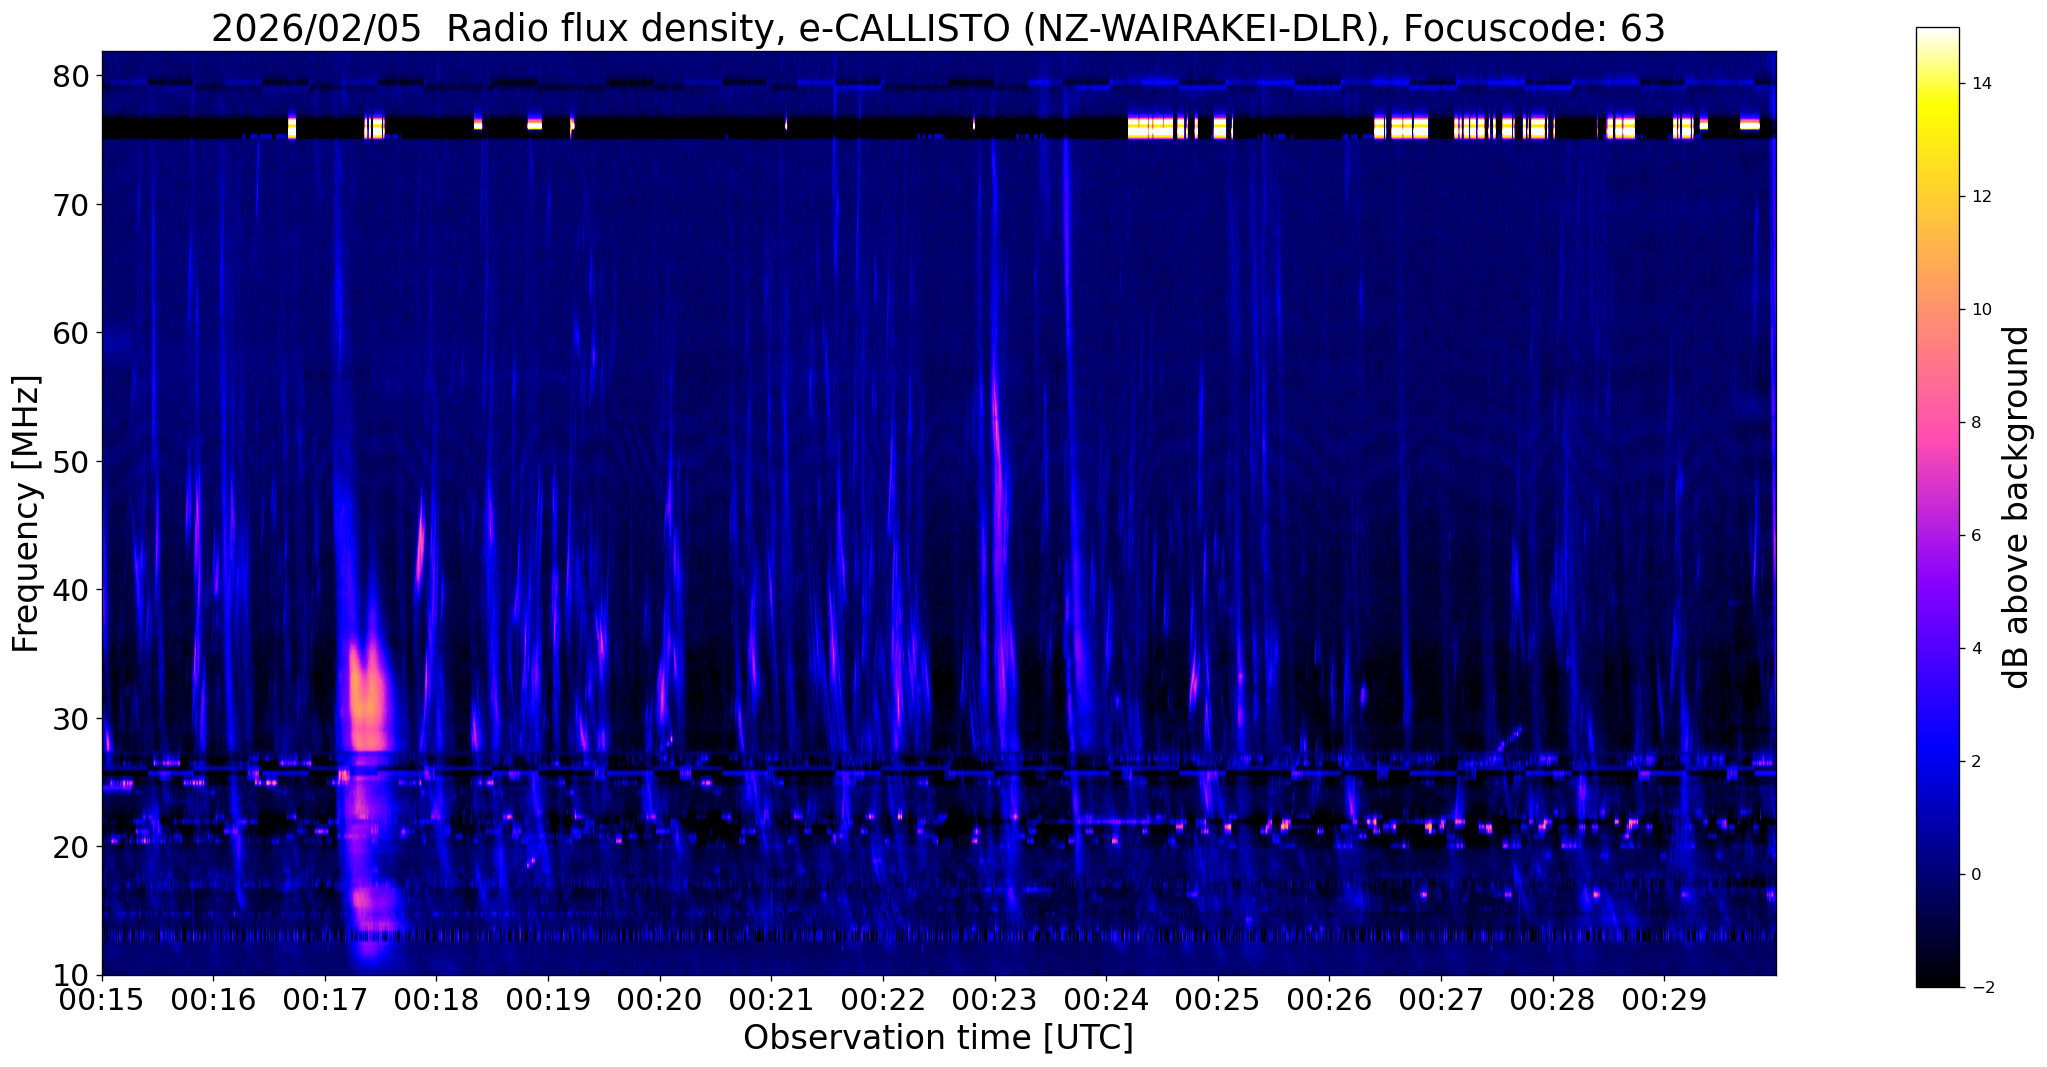
Task: Click the 00:16 time tick label
Action: coord(213,999)
